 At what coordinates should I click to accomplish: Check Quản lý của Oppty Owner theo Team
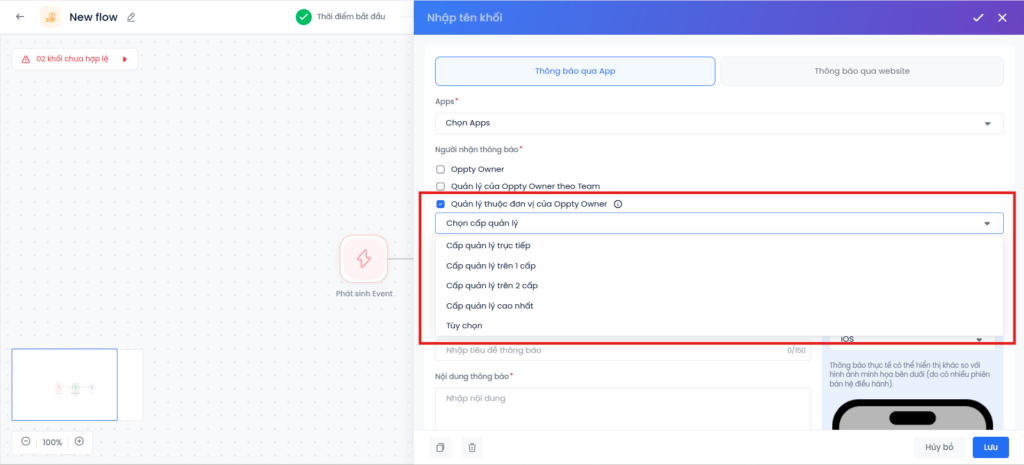(441, 186)
